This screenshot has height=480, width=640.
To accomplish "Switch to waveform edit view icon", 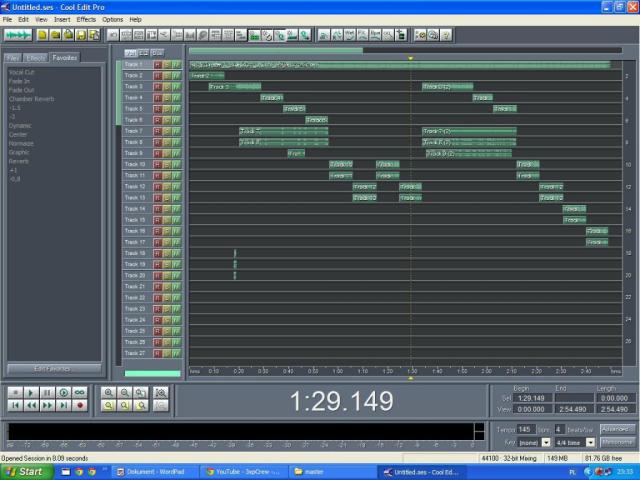I will tap(18, 35).
